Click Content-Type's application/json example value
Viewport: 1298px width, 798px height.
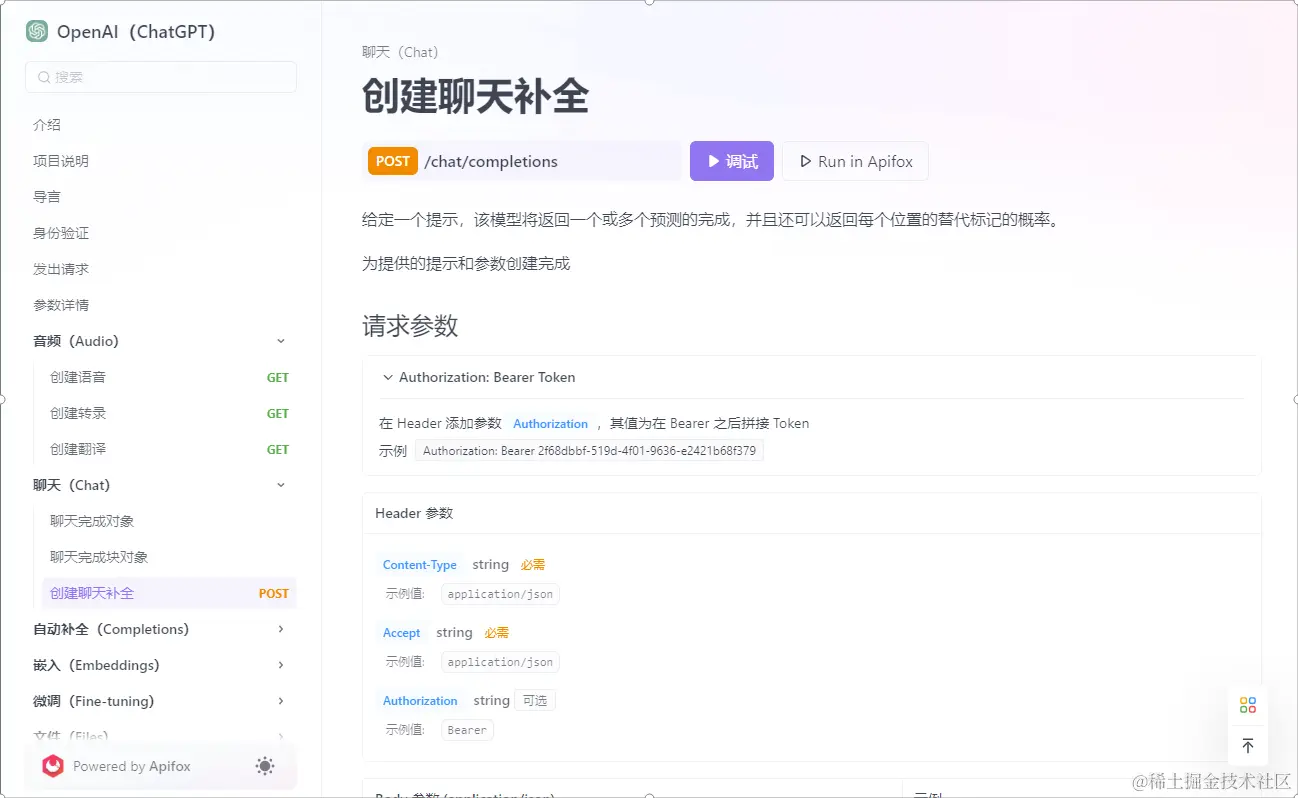(500, 594)
